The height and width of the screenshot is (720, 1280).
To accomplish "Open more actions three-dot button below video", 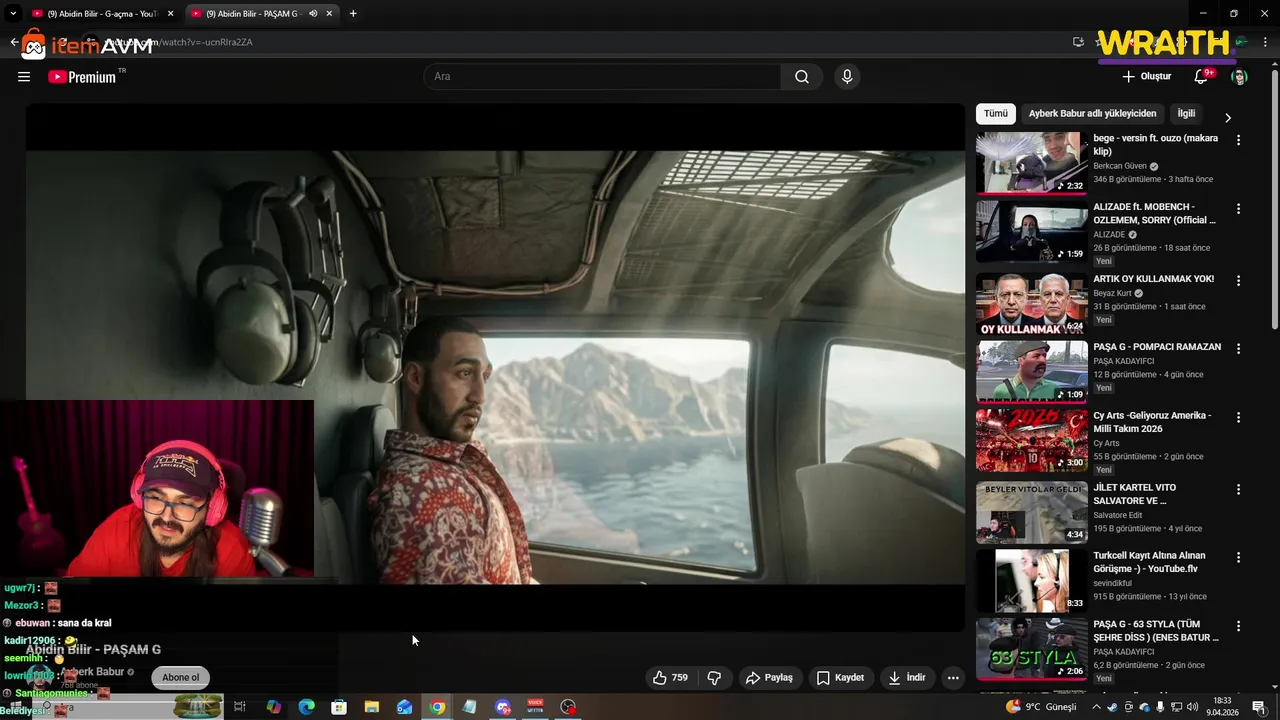I will point(953,678).
